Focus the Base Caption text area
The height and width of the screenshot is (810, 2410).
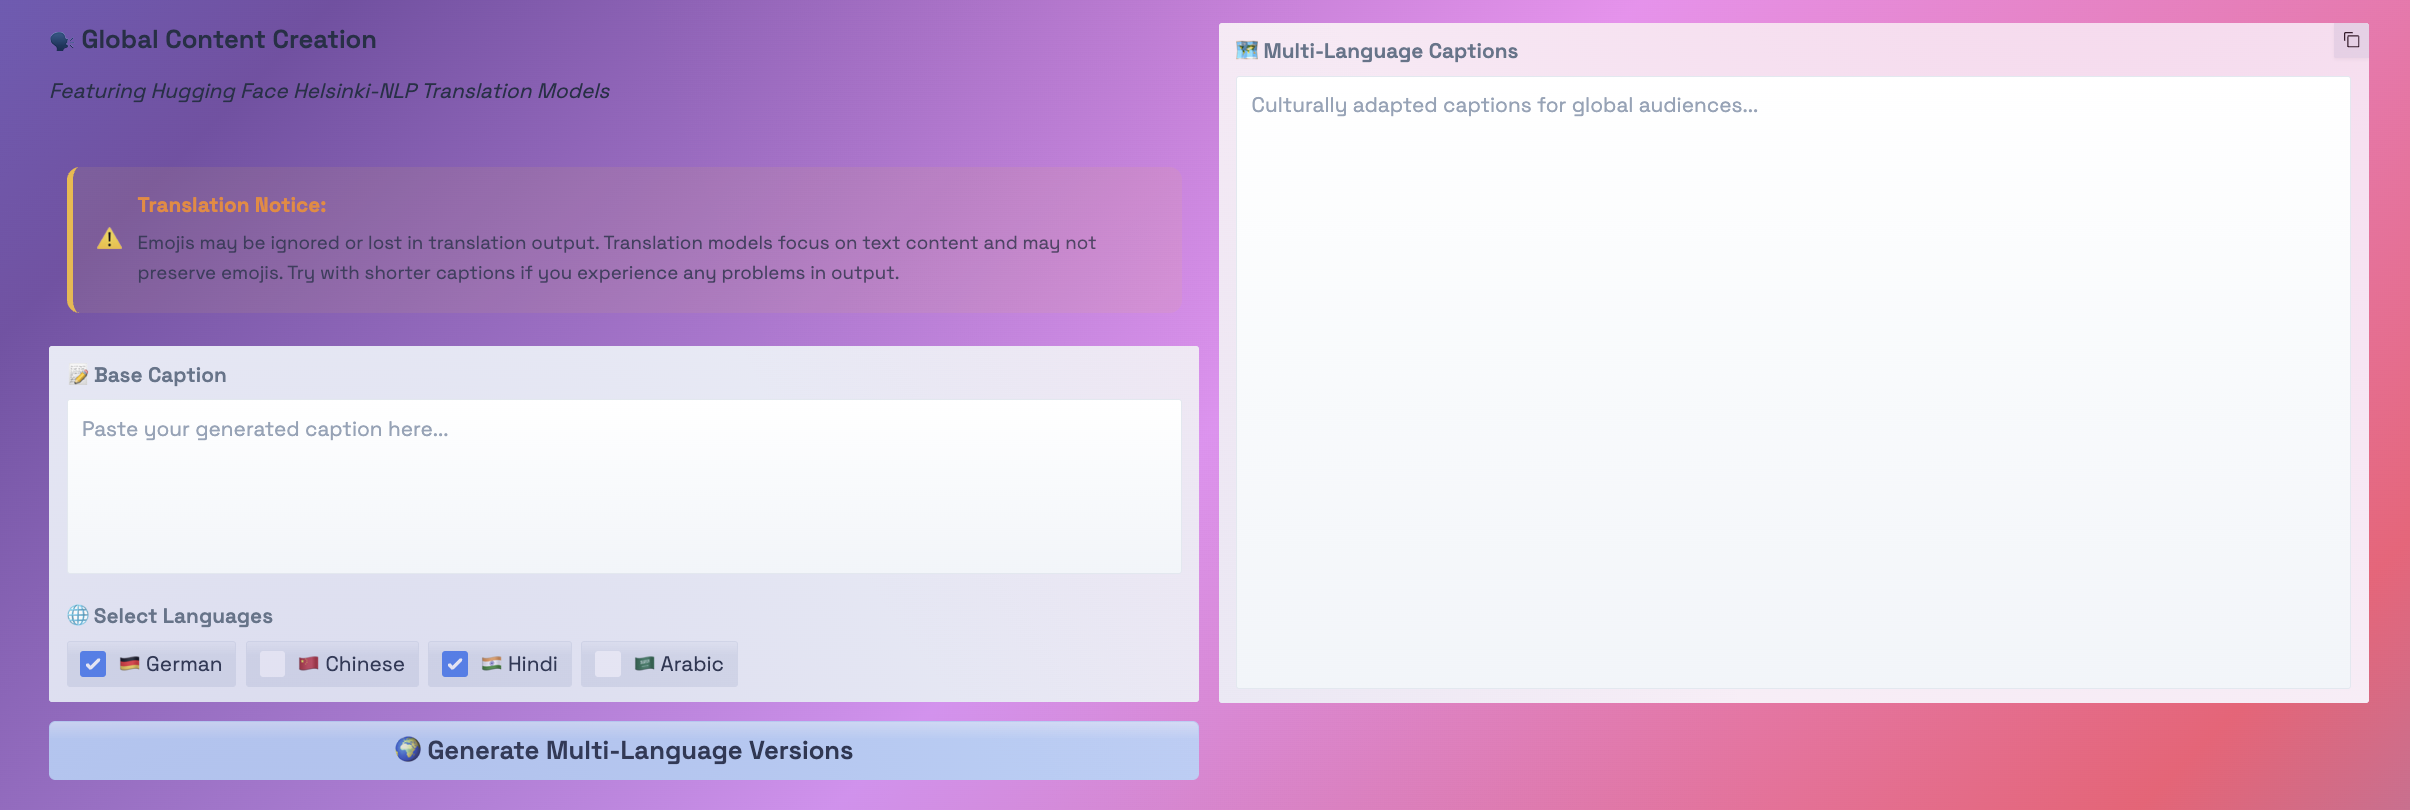[624, 486]
